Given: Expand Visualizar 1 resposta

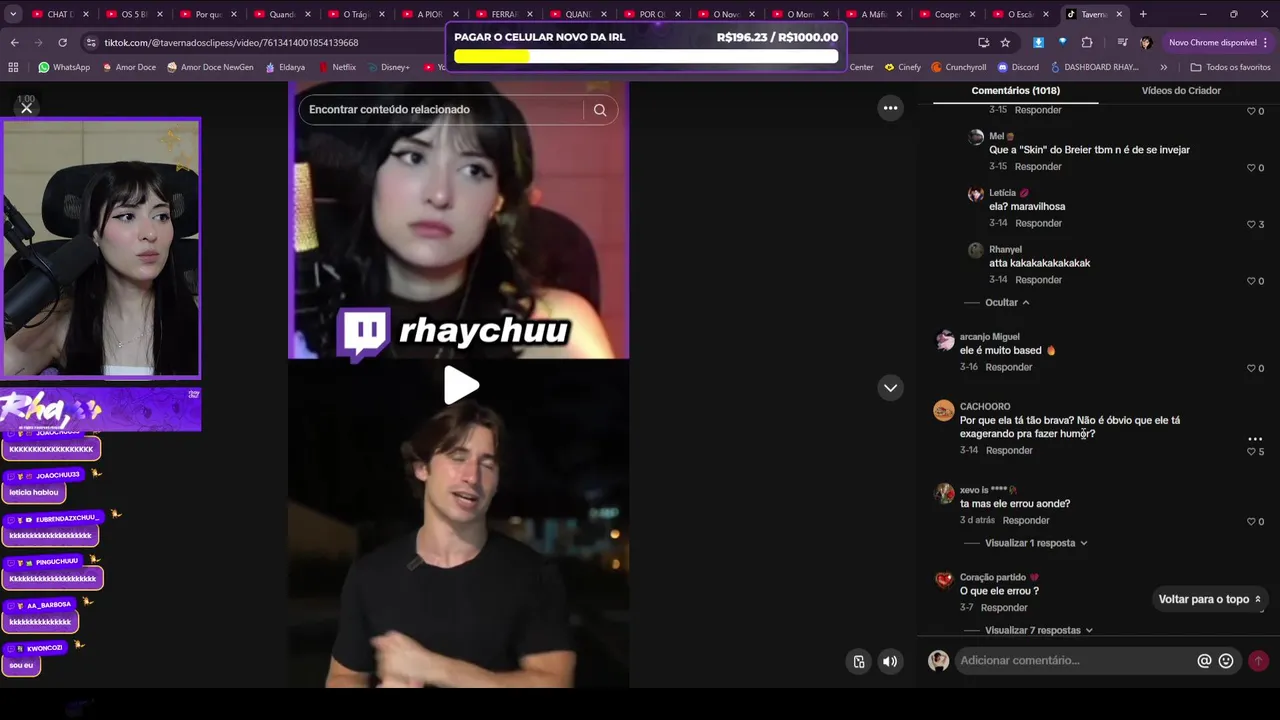Looking at the screenshot, I should coord(1036,543).
